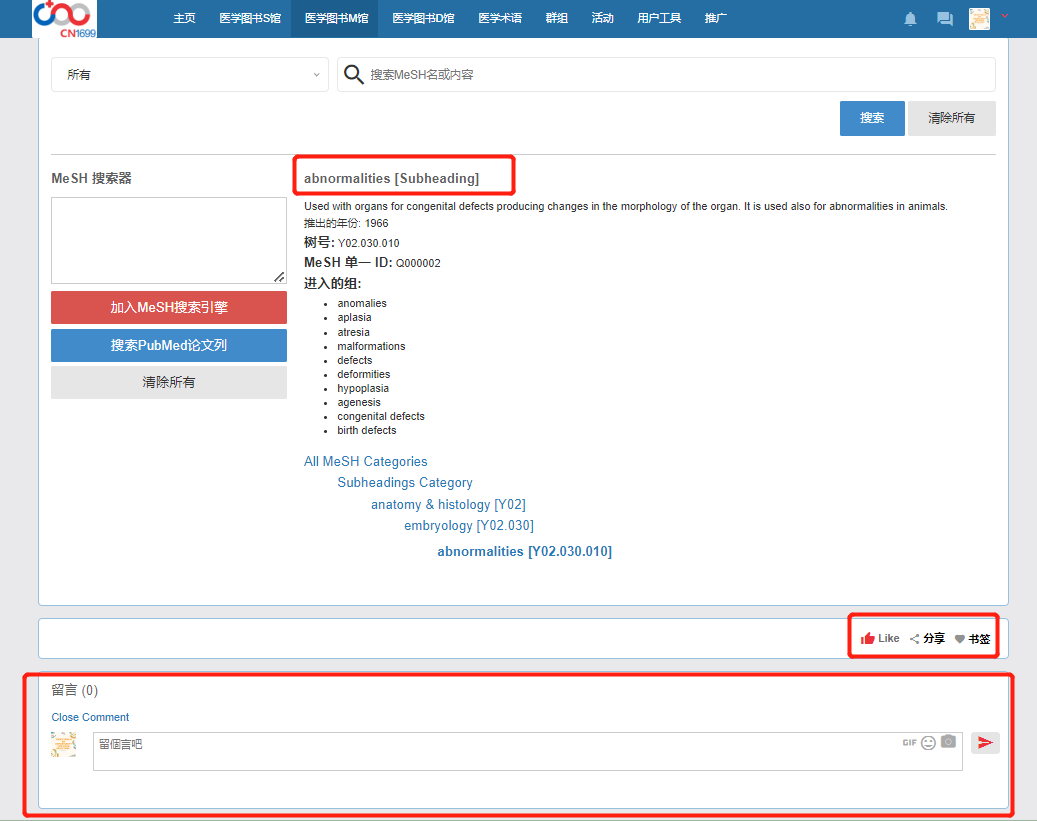1037x821 pixels.
Task: Attach a photo using the camera icon
Action: pyautogui.click(x=948, y=742)
